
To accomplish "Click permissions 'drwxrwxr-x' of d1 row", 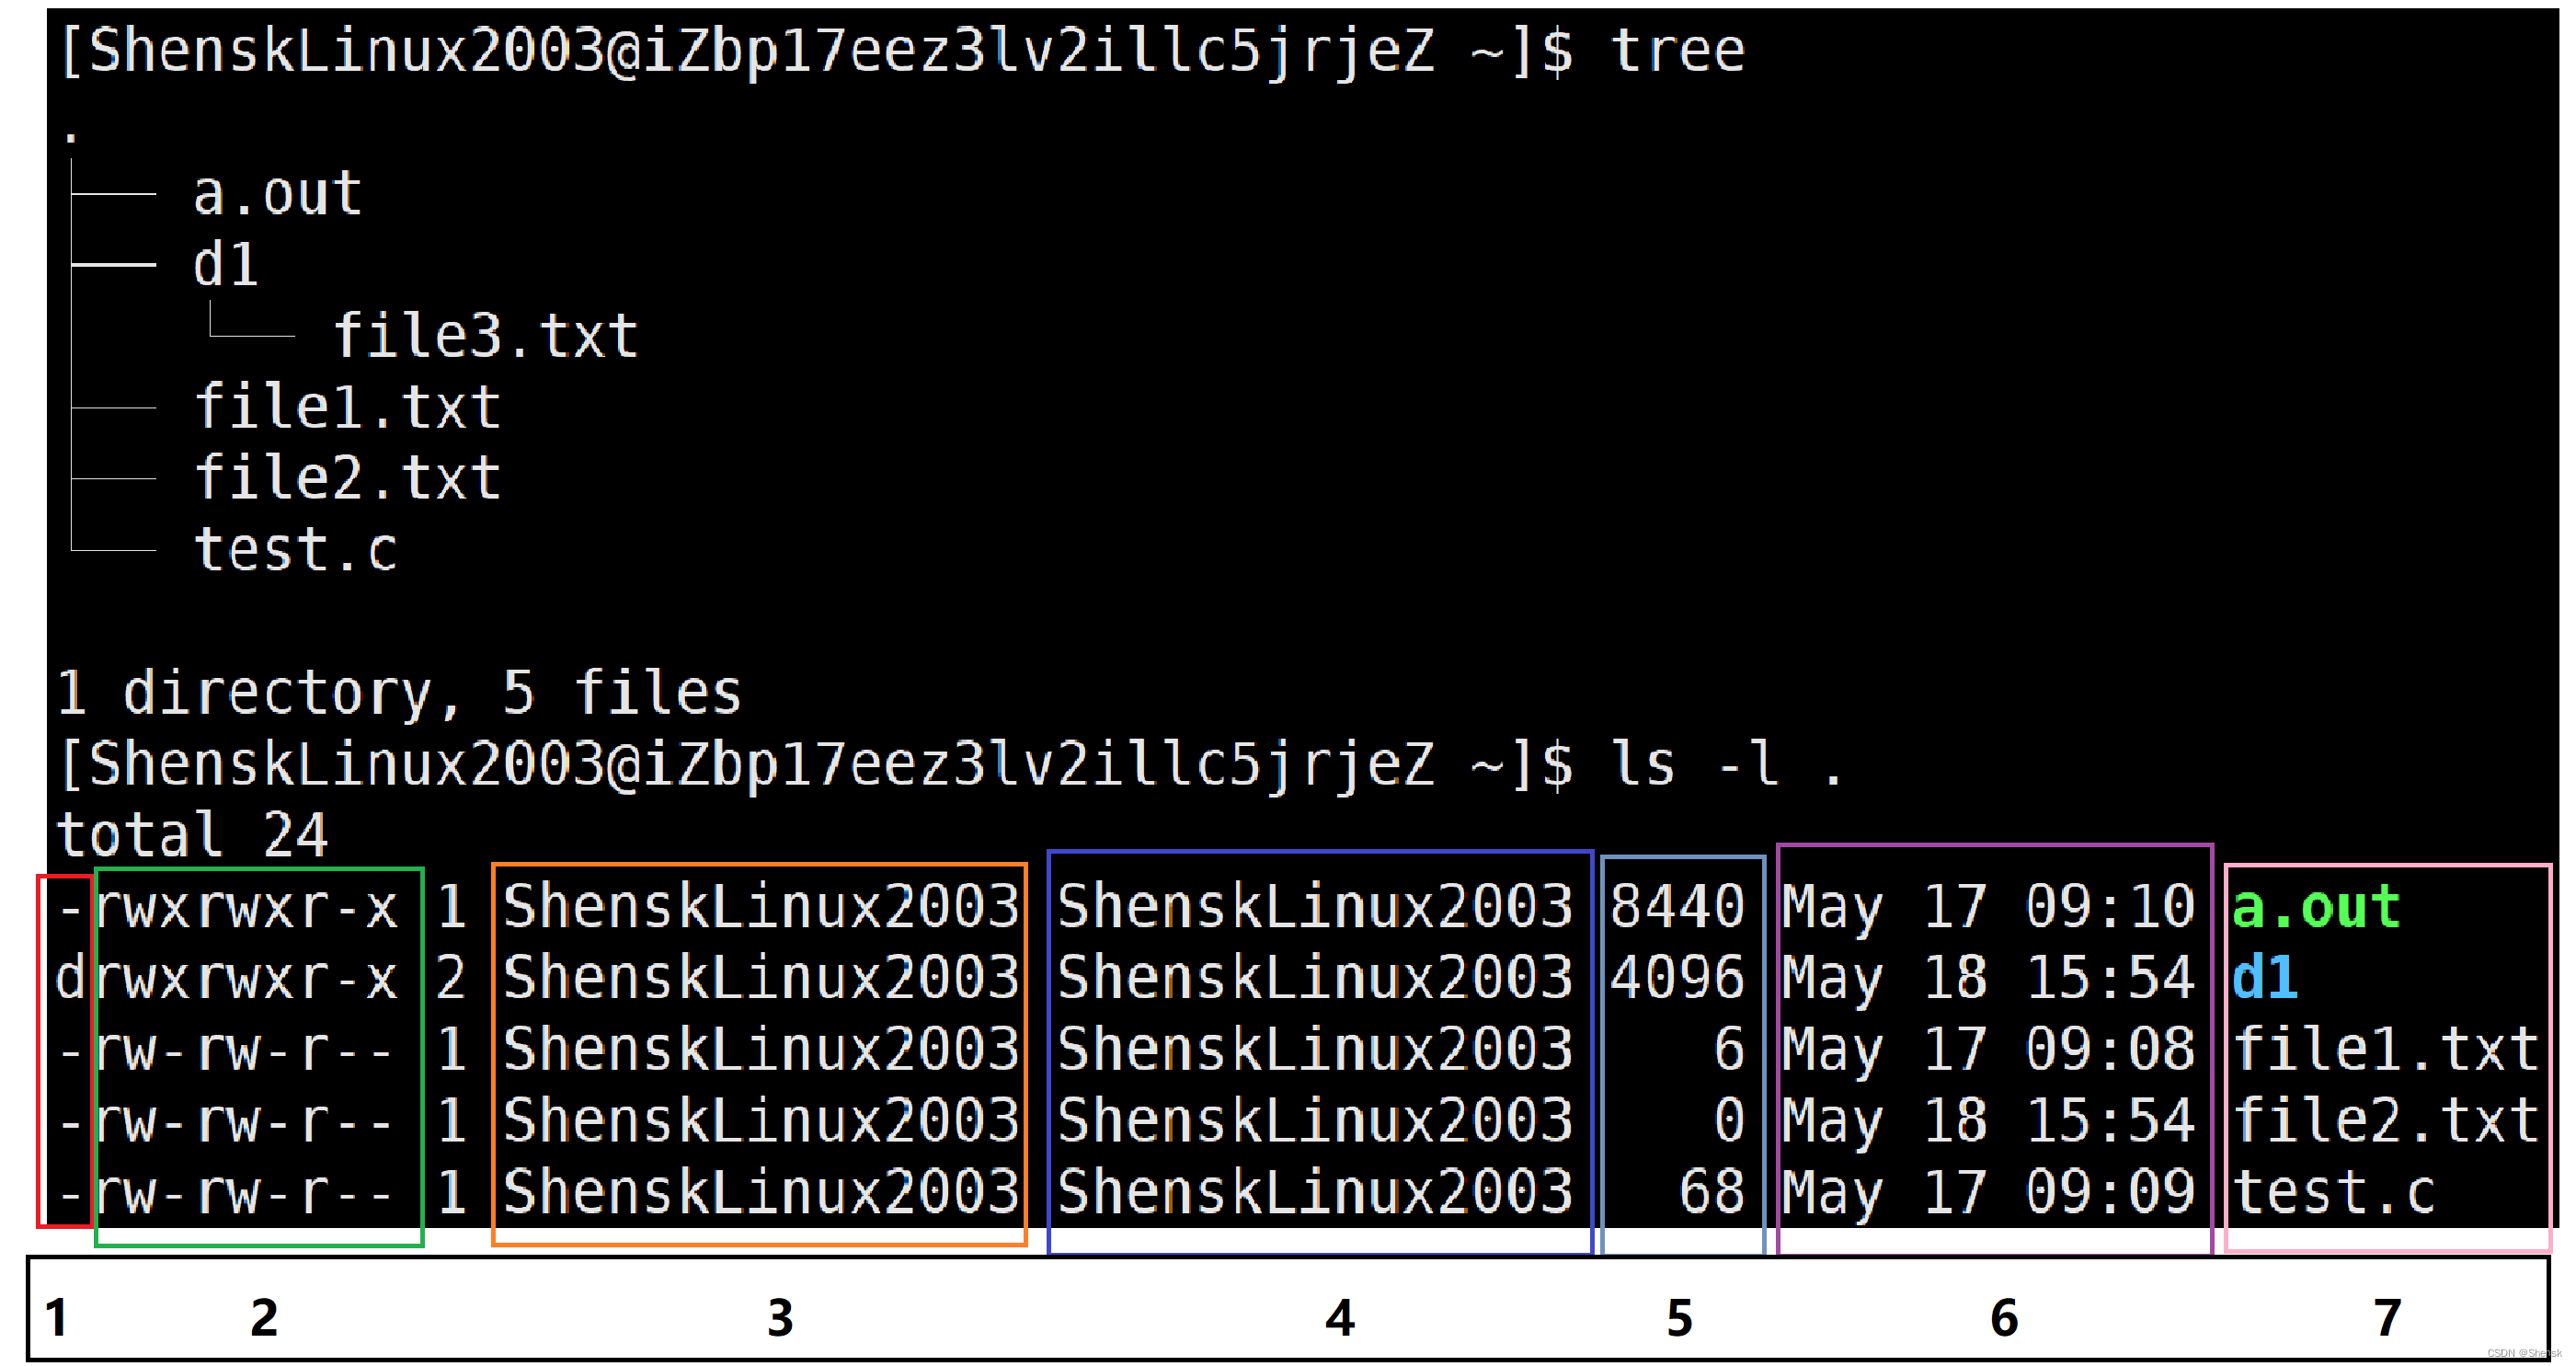I will [228, 978].
